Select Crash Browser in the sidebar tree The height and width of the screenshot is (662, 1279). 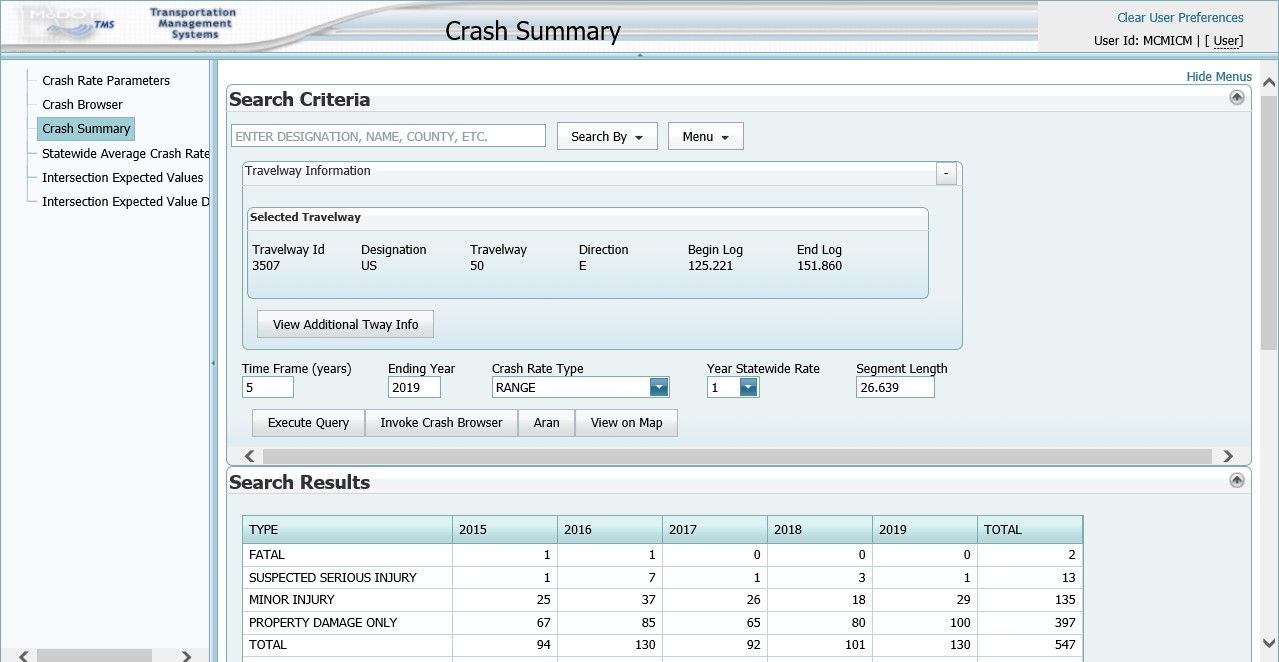(82, 105)
